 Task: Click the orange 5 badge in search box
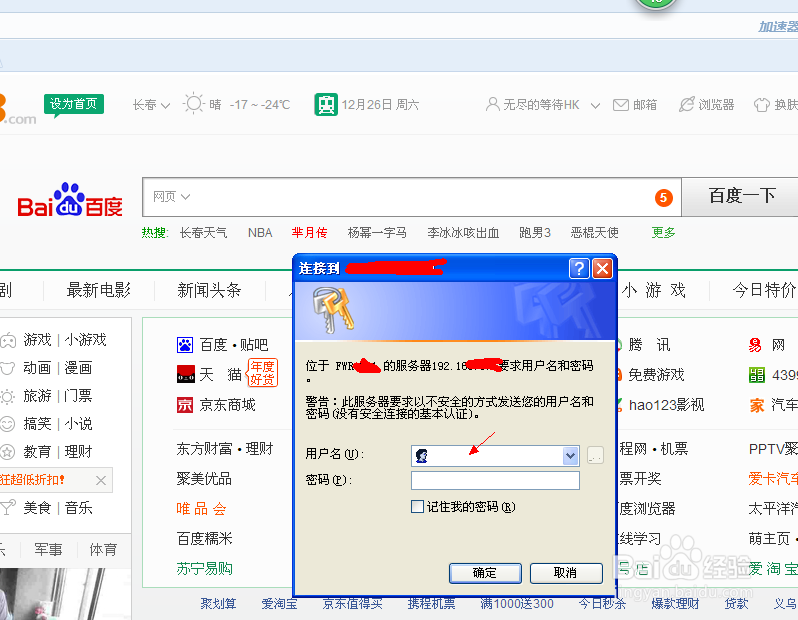[664, 198]
